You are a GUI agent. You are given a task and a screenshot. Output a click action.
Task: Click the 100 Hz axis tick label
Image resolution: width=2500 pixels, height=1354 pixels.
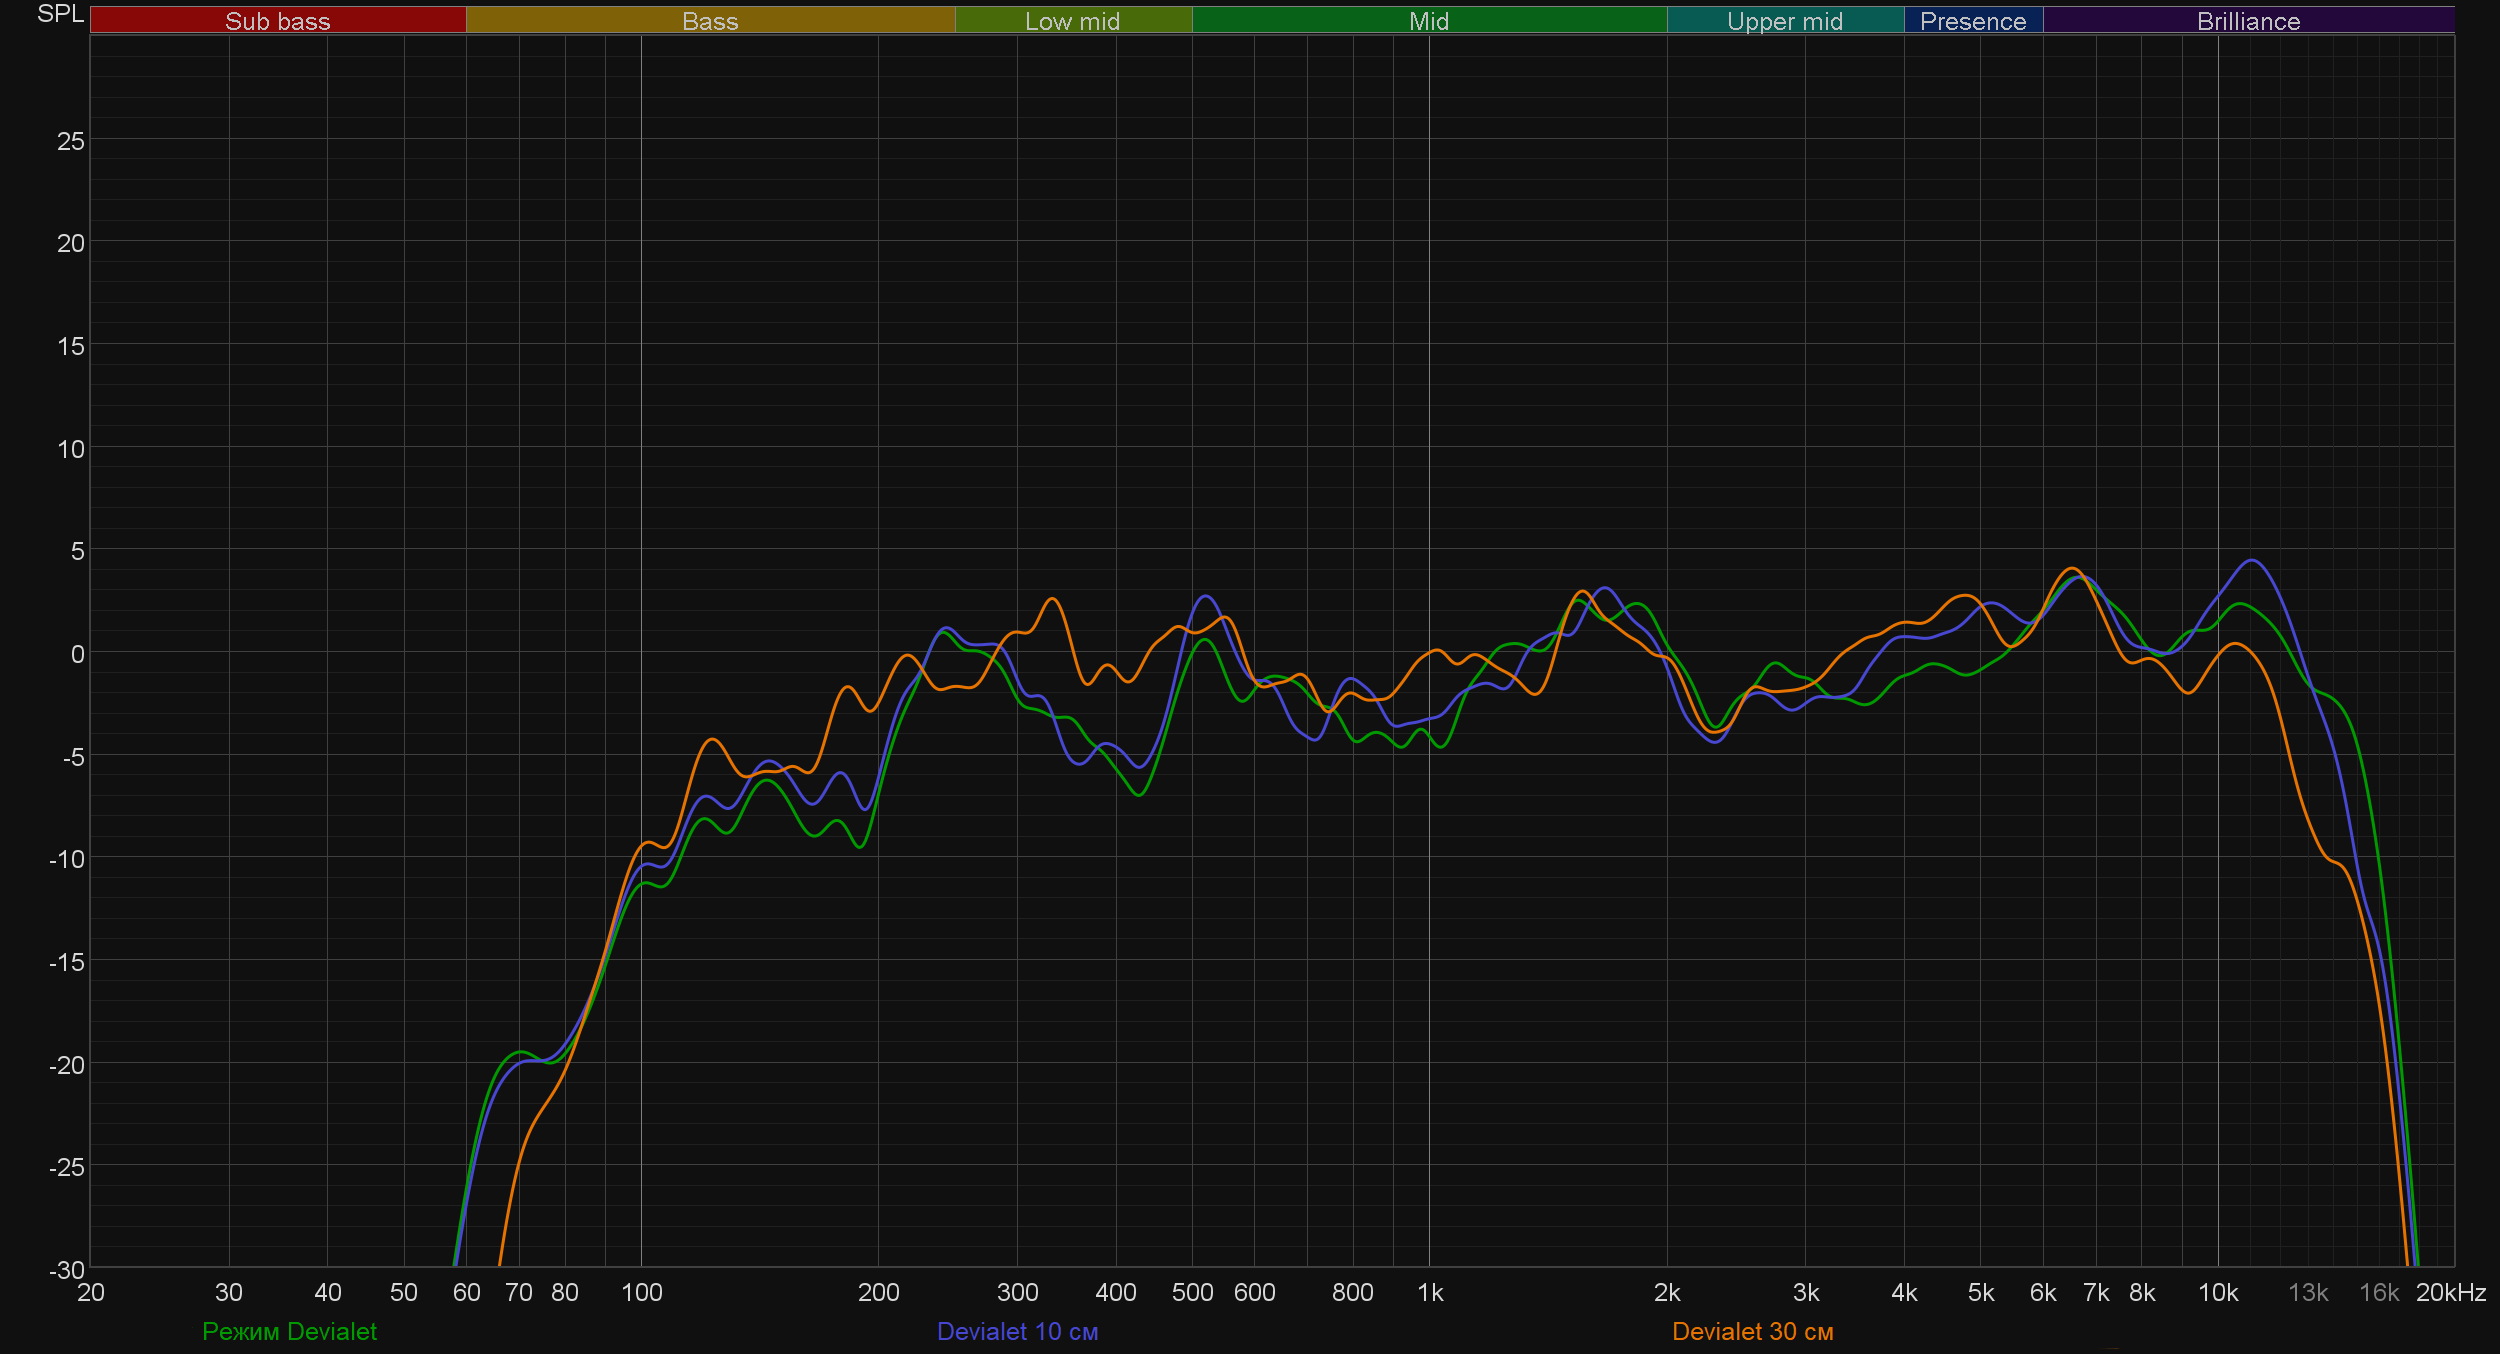point(641,1293)
